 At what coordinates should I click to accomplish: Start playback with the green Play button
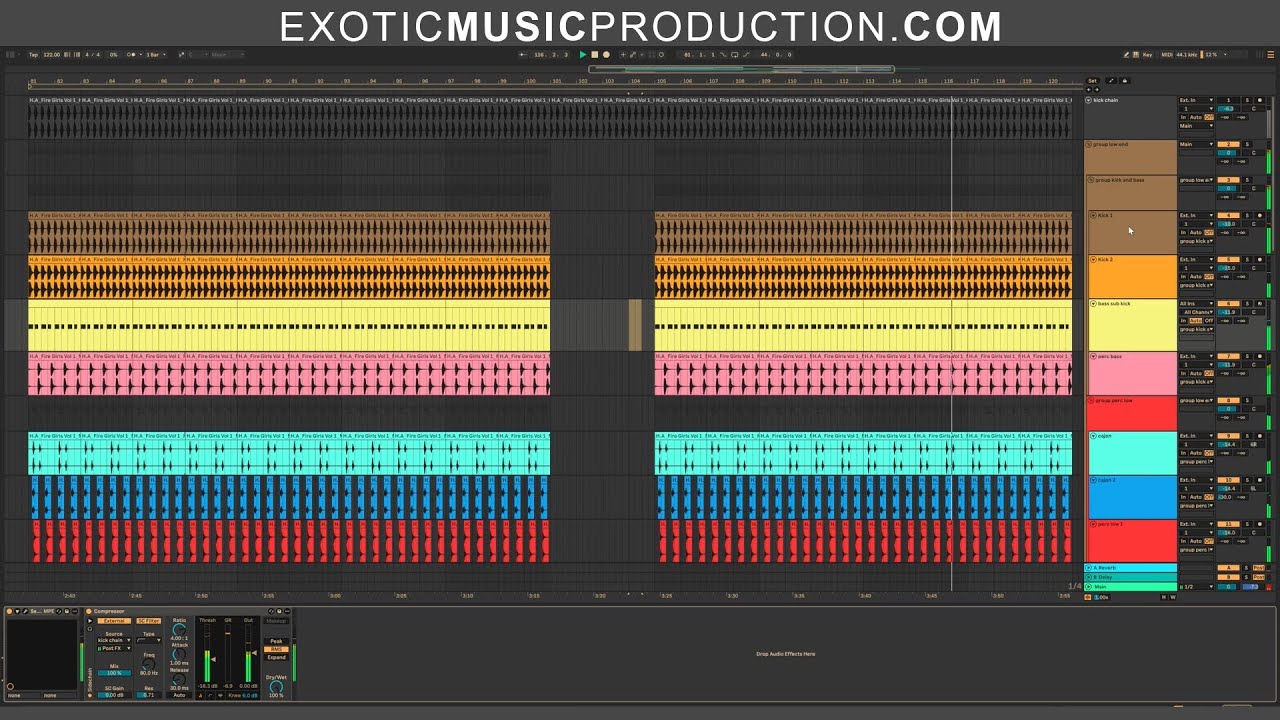pyautogui.click(x=583, y=54)
